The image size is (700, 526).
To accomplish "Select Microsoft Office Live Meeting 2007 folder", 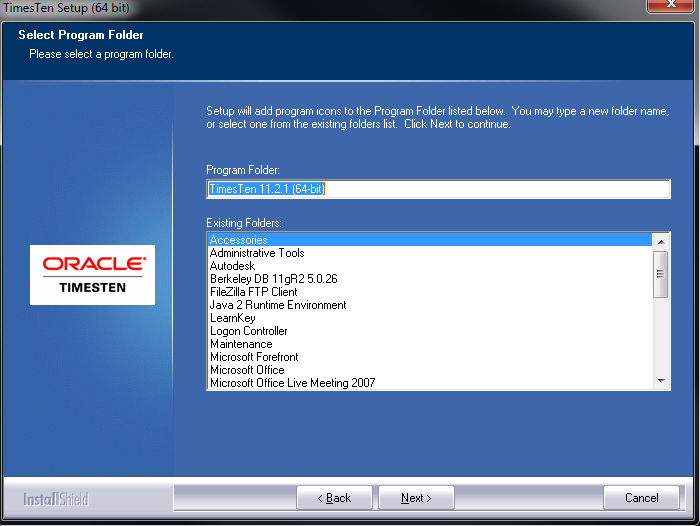I will [430, 383].
